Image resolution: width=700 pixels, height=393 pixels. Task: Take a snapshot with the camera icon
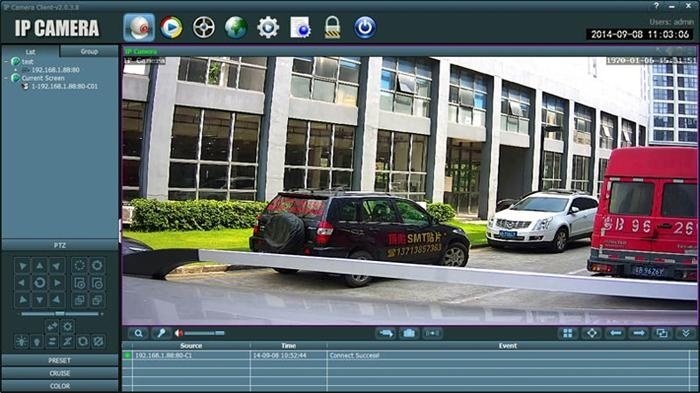[x=409, y=333]
